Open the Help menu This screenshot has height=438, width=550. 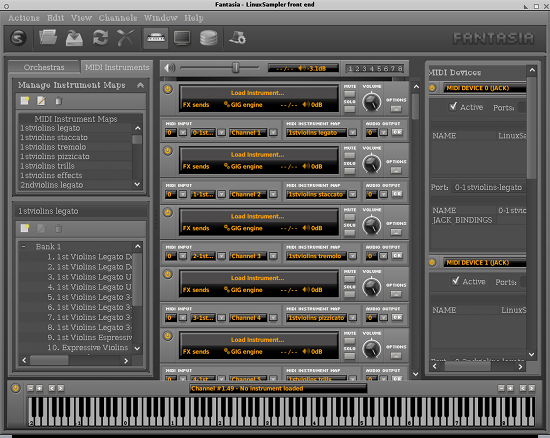[x=194, y=18]
